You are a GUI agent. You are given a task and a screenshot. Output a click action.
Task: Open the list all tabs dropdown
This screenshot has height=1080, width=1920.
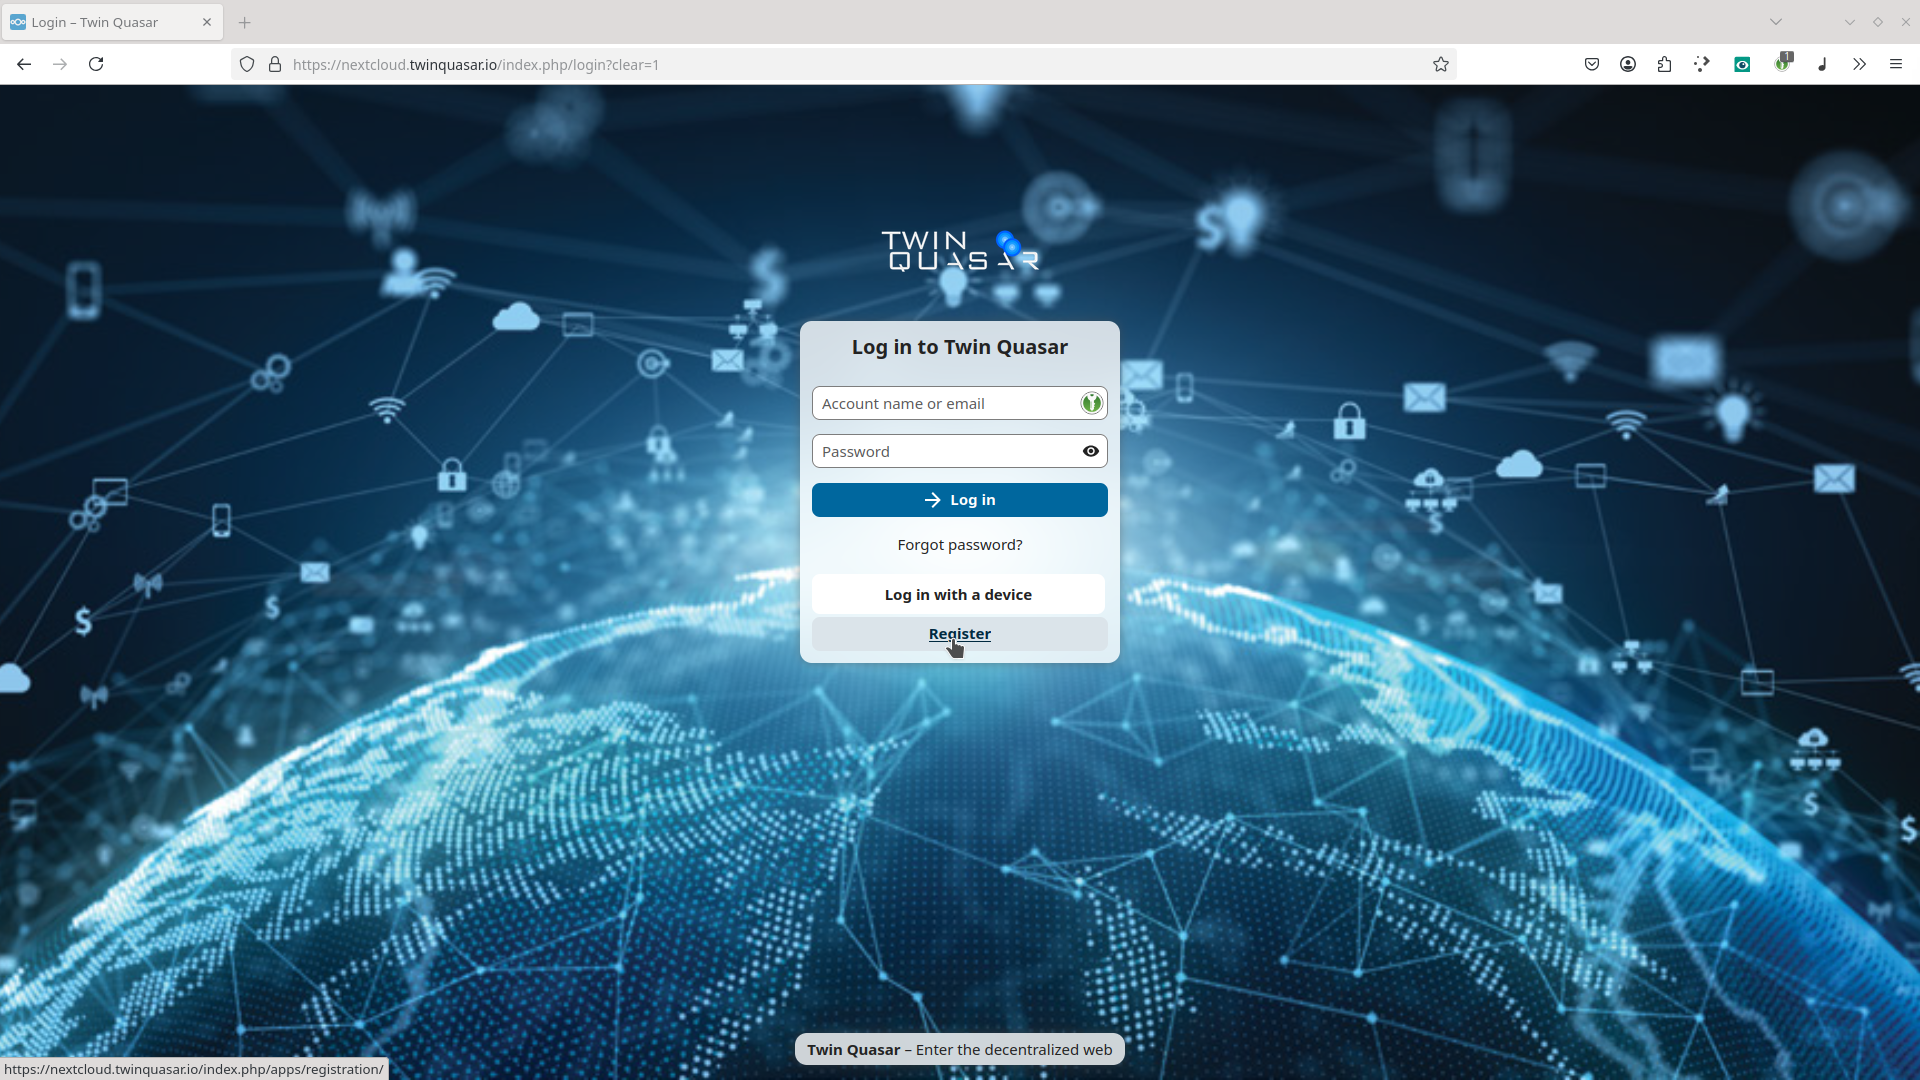coord(1776,22)
